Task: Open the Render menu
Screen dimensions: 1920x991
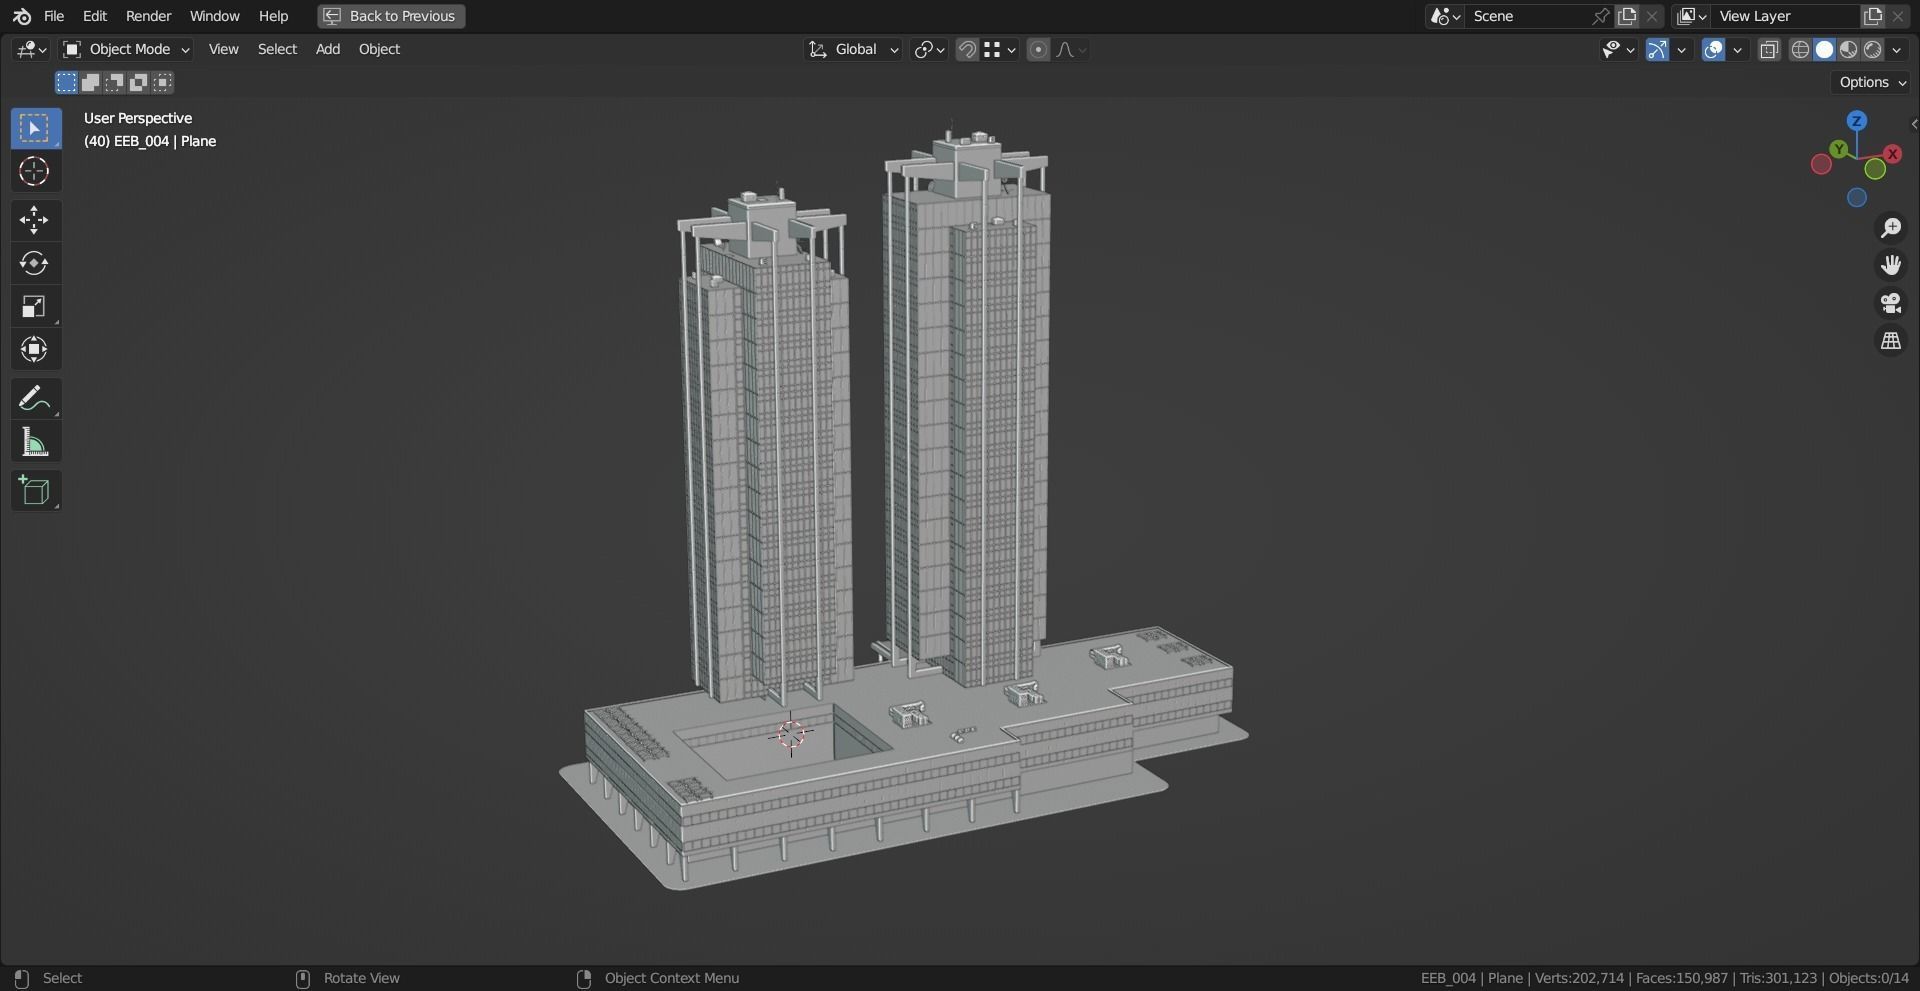Action: pyautogui.click(x=148, y=16)
